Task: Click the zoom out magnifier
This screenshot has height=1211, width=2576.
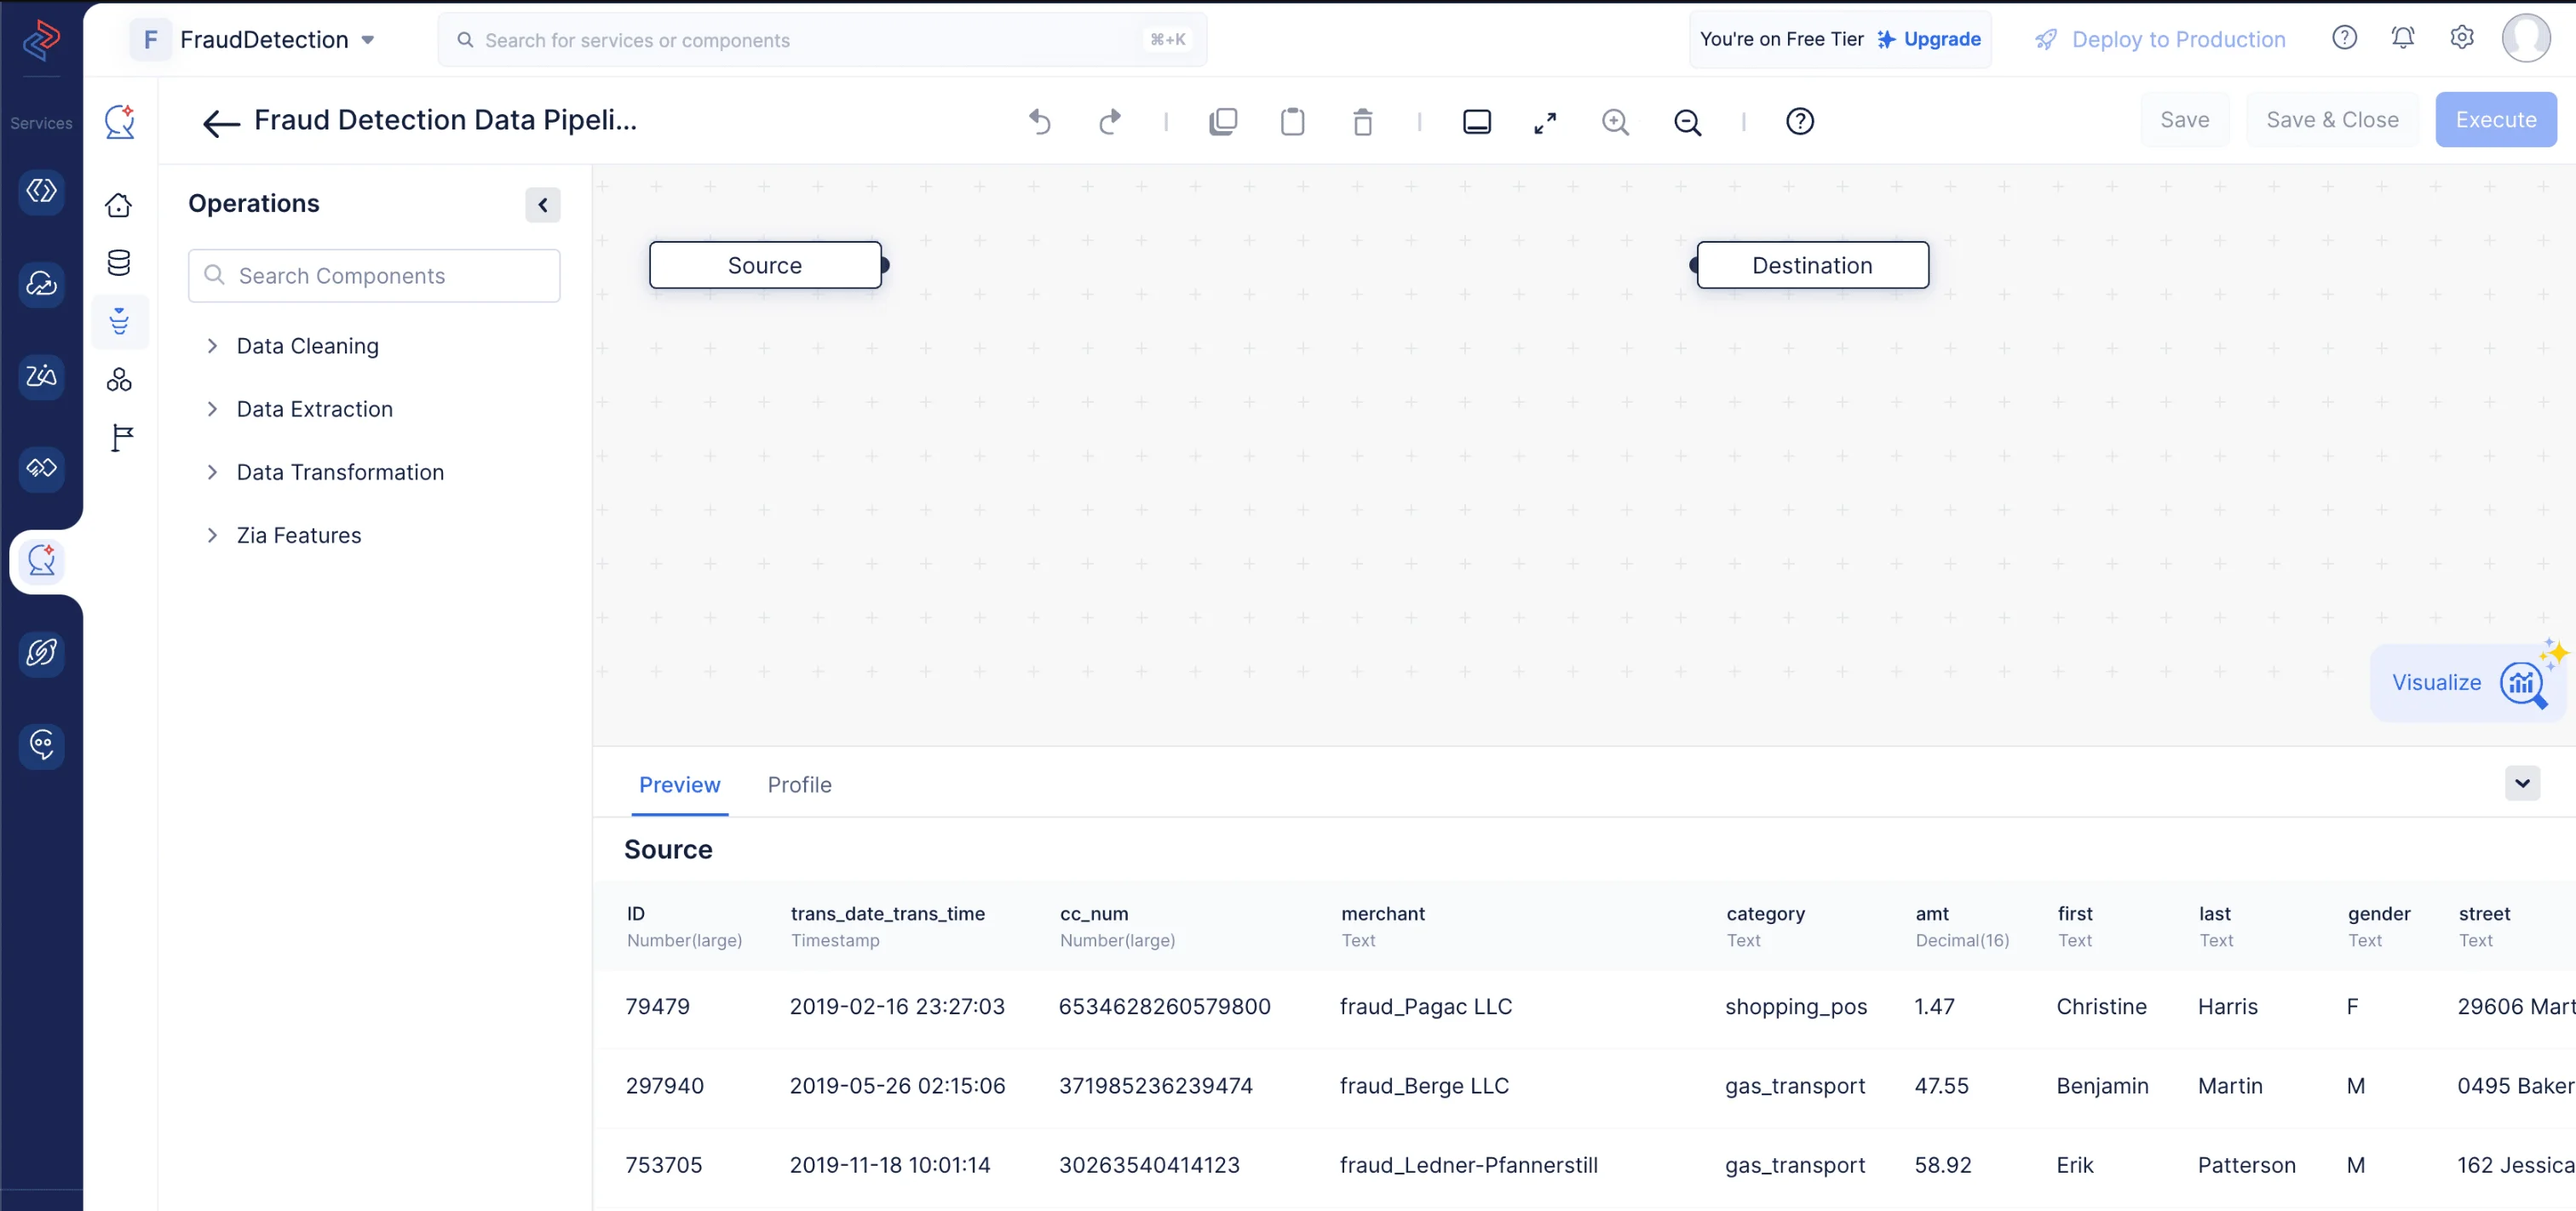Action: (x=1687, y=121)
